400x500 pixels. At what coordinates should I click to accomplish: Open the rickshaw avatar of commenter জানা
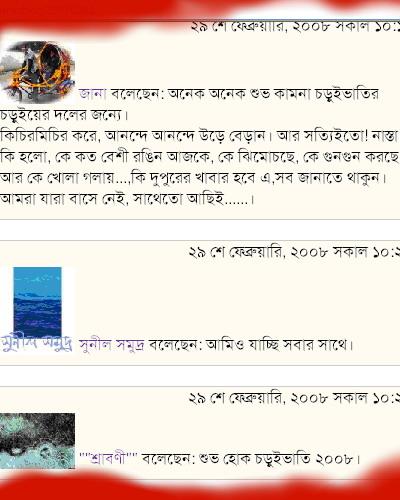(x=37, y=72)
